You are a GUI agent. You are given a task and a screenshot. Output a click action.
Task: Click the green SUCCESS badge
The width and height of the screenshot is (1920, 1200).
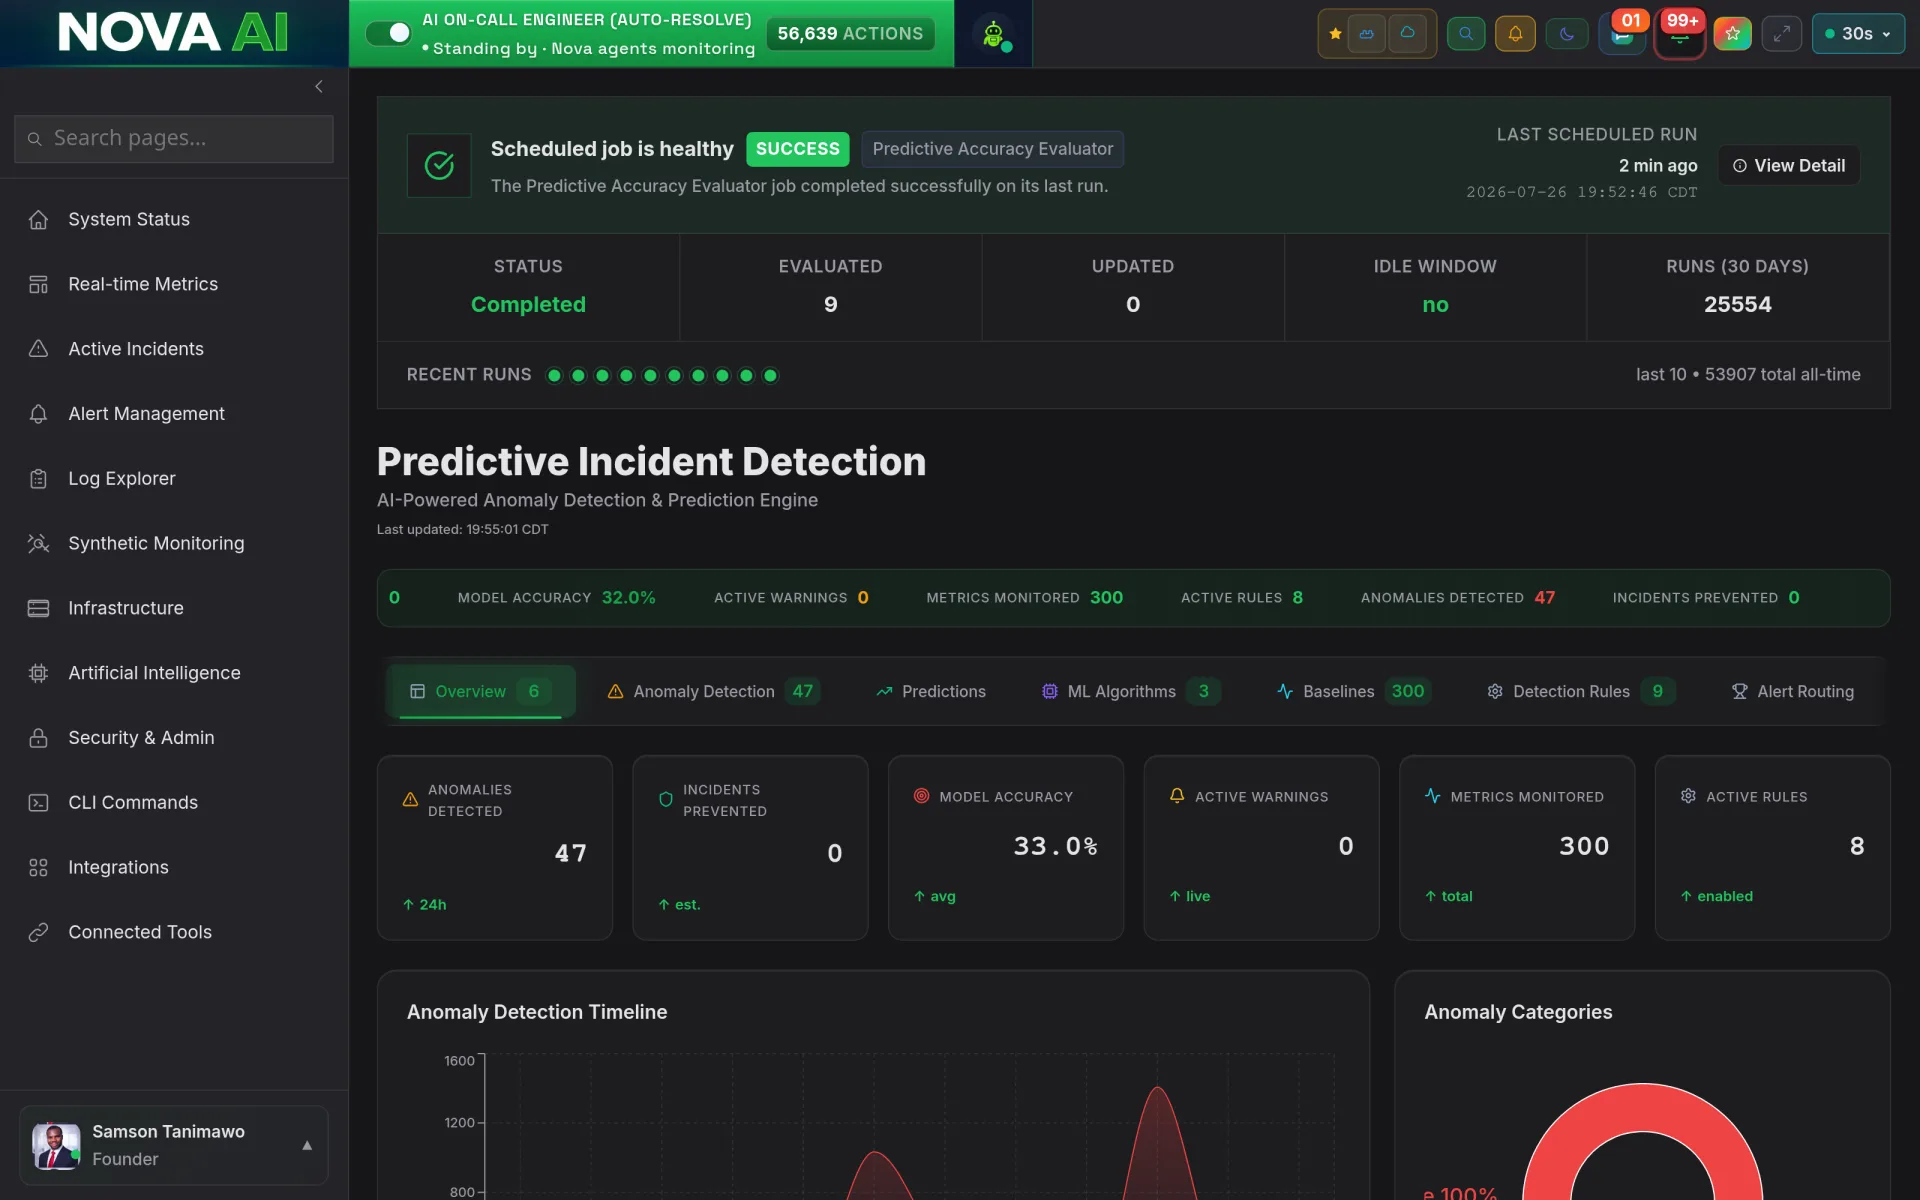tap(797, 149)
